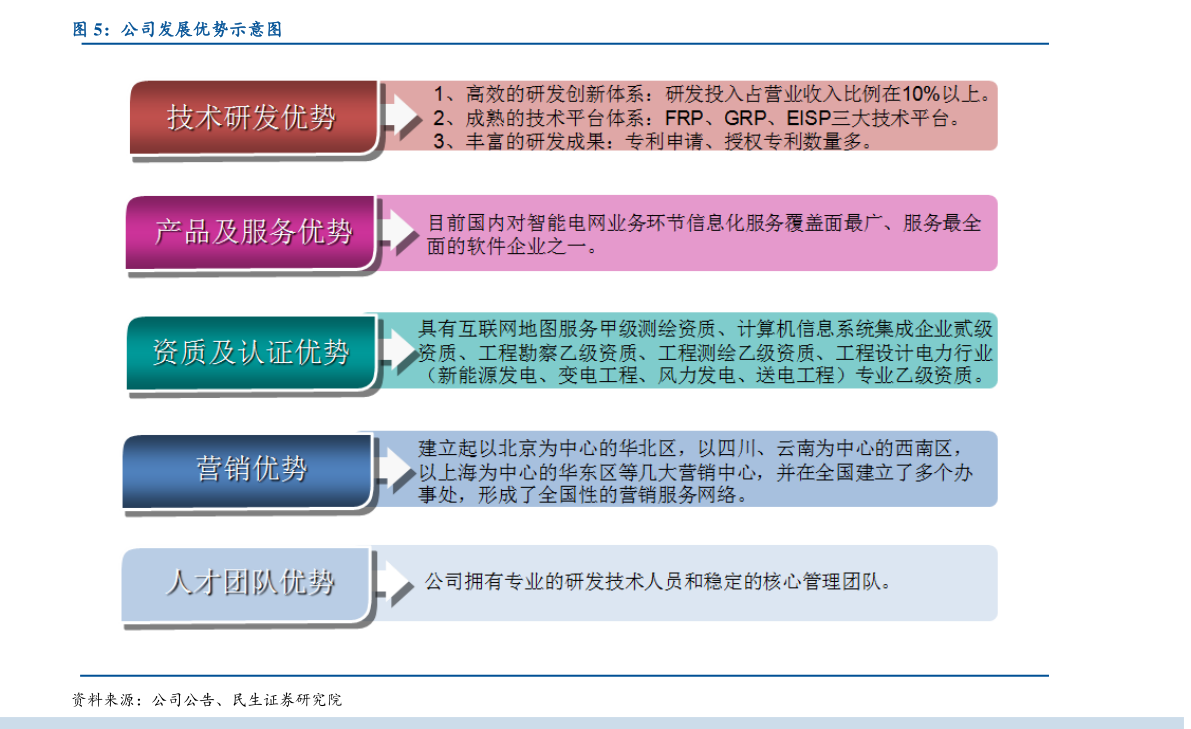Viewport: 1191px width, 729px height.
Task: Select the line about 研发投入 10%以上
Action: (712, 95)
